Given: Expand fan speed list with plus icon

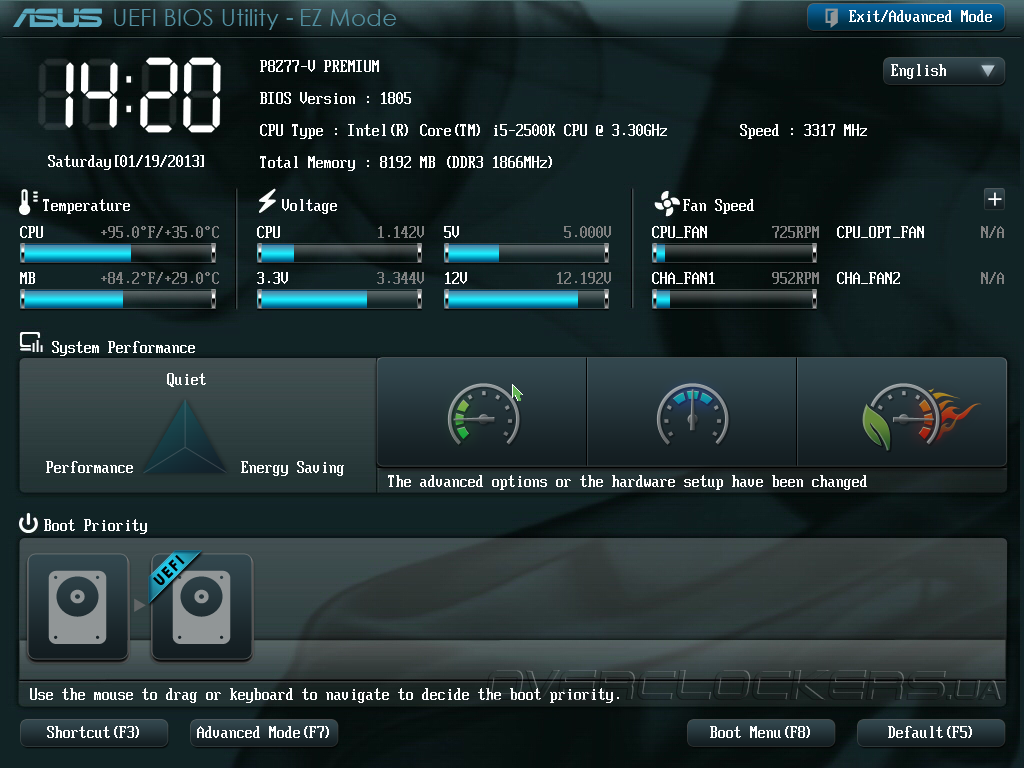Looking at the screenshot, I should pos(994,199).
